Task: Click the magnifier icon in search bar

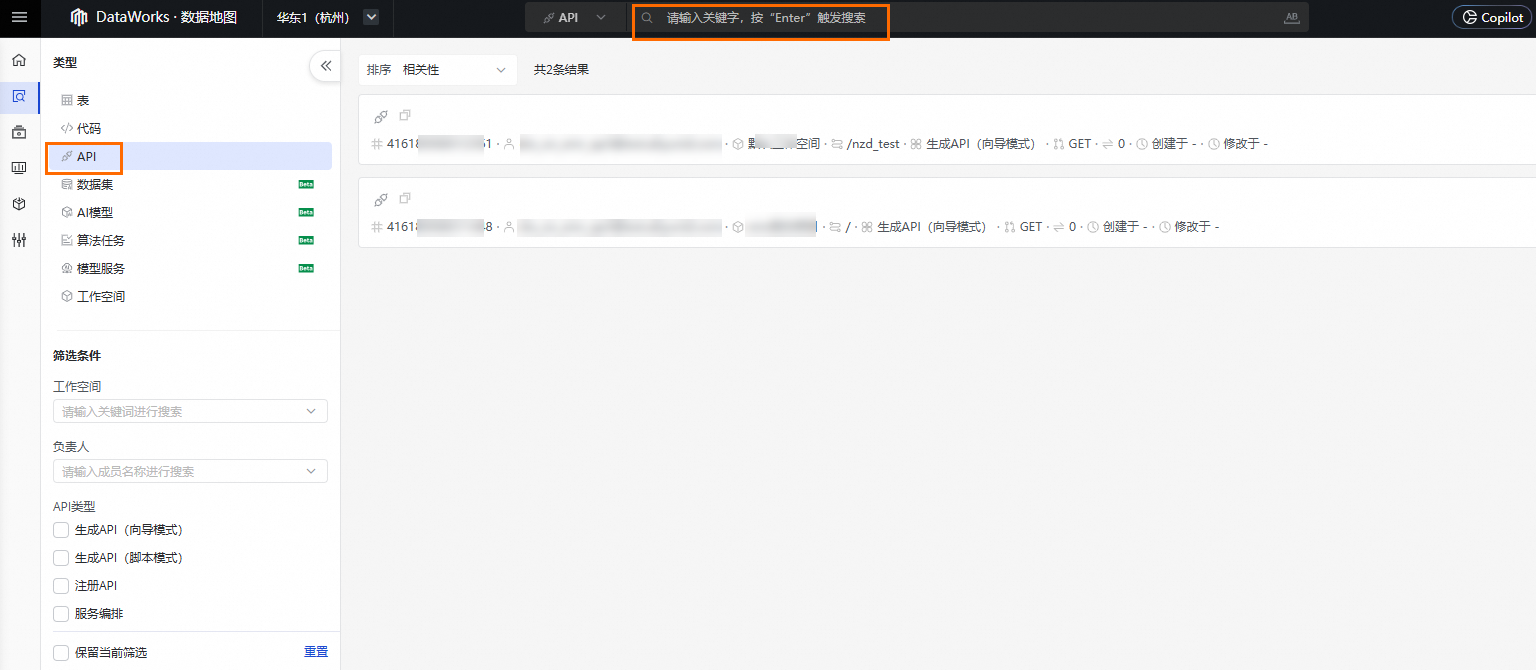Action: tap(648, 18)
